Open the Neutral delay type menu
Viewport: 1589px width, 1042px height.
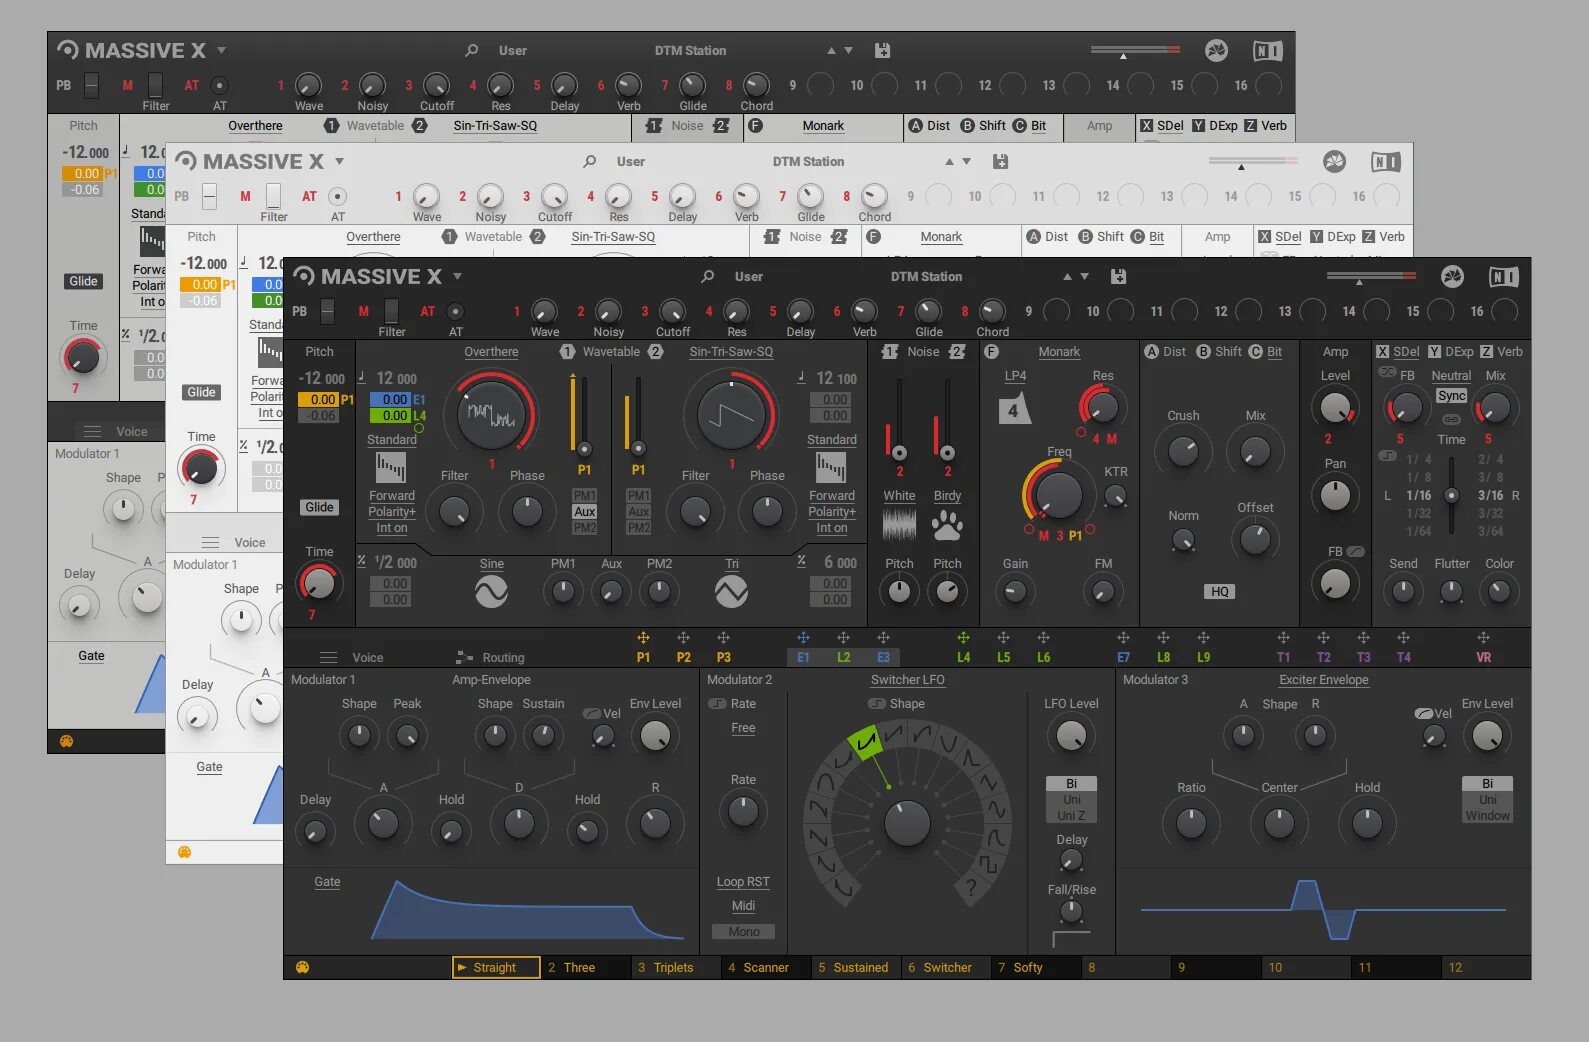pyautogui.click(x=1451, y=376)
